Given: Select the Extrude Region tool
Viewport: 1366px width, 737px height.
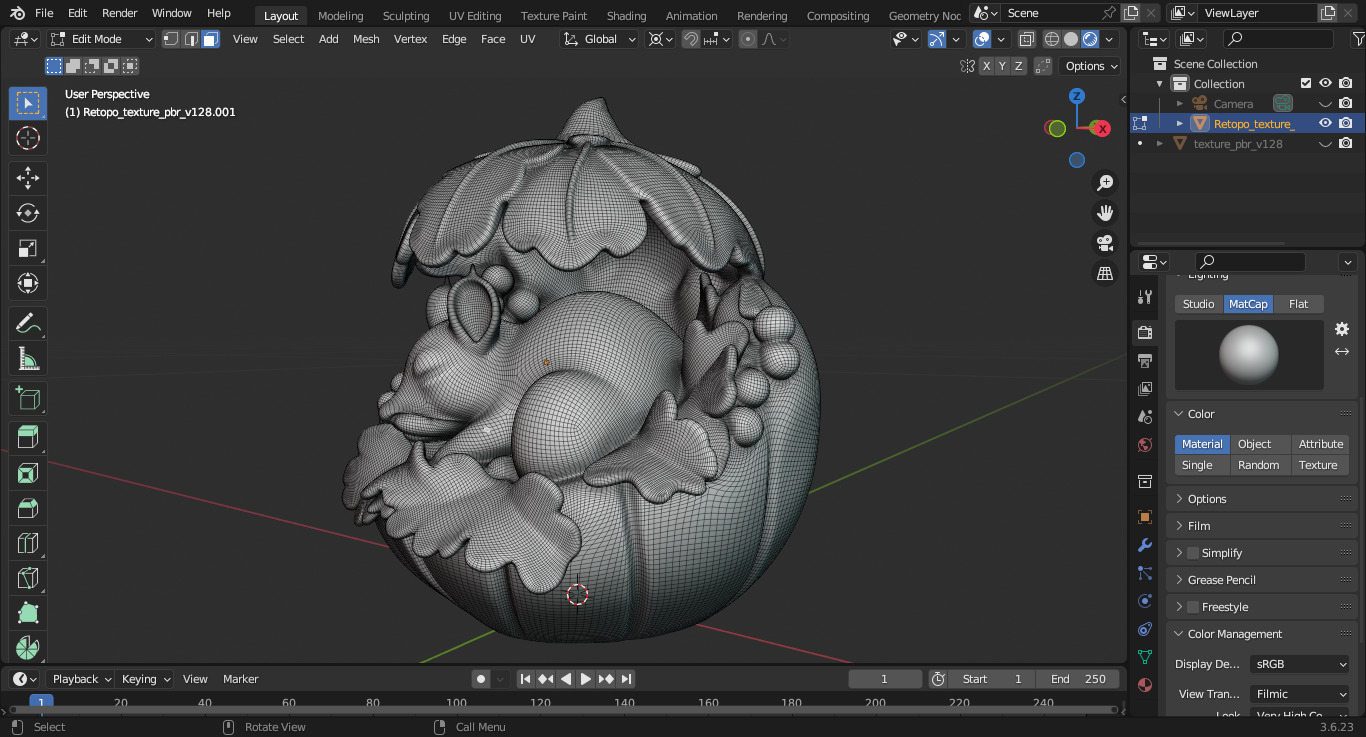Looking at the screenshot, I should coord(28,438).
